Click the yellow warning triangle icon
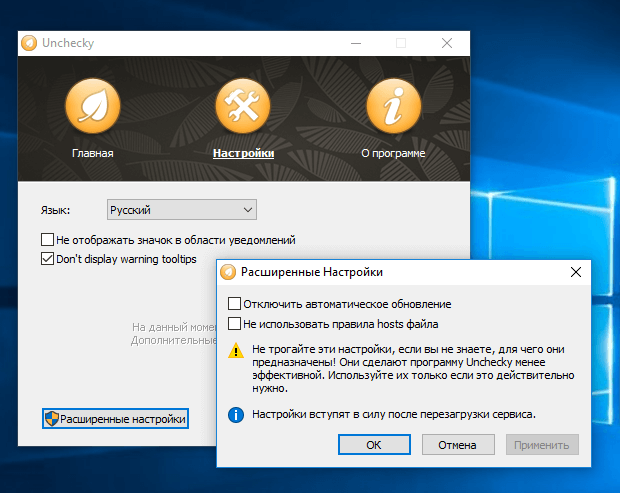 pyautogui.click(x=236, y=351)
